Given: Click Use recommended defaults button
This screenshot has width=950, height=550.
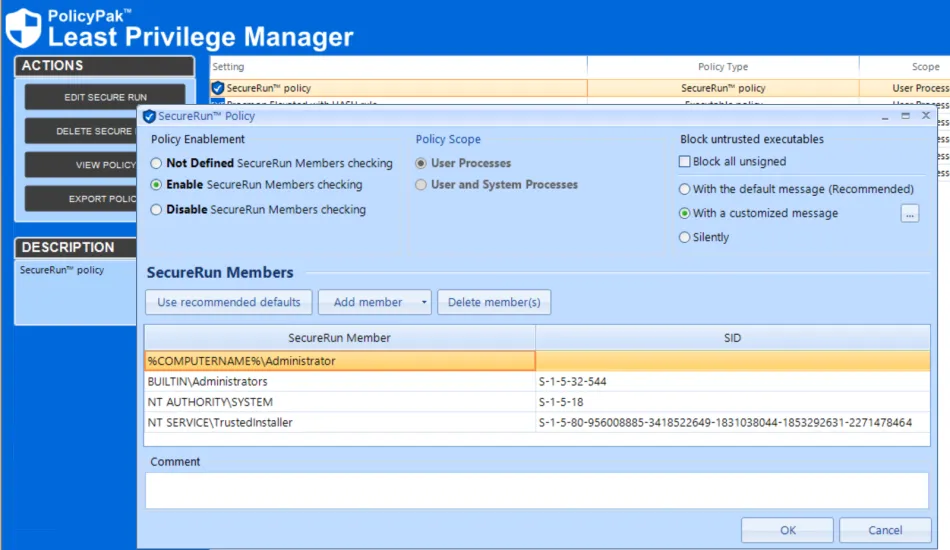Looking at the screenshot, I should [x=229, y=302].
